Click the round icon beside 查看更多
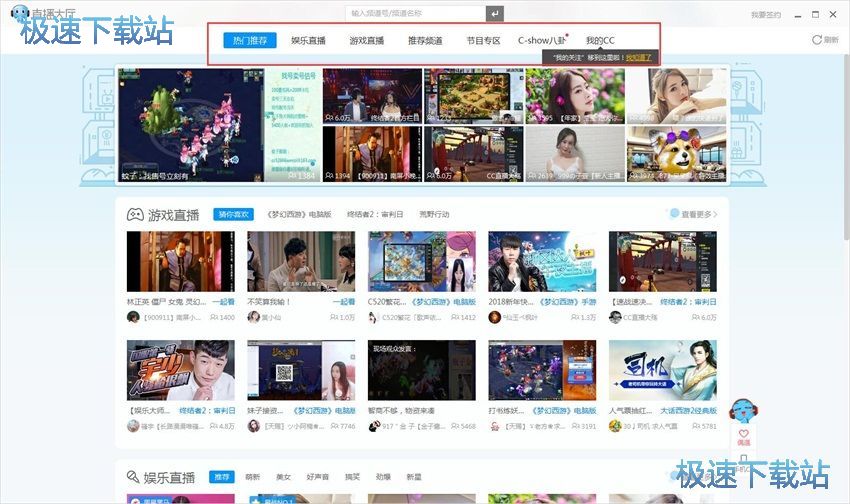This screenshot has height=504, width=850. click(x=674, y=214)
